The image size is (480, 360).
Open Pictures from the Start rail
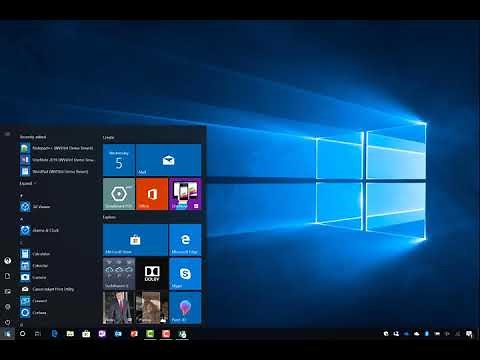(8, 291)
